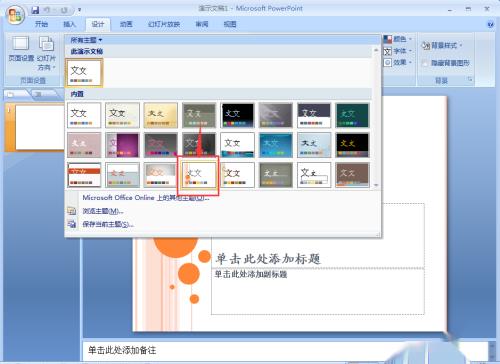Click the round Office button

pyautogui.click(x=15, y=15)
